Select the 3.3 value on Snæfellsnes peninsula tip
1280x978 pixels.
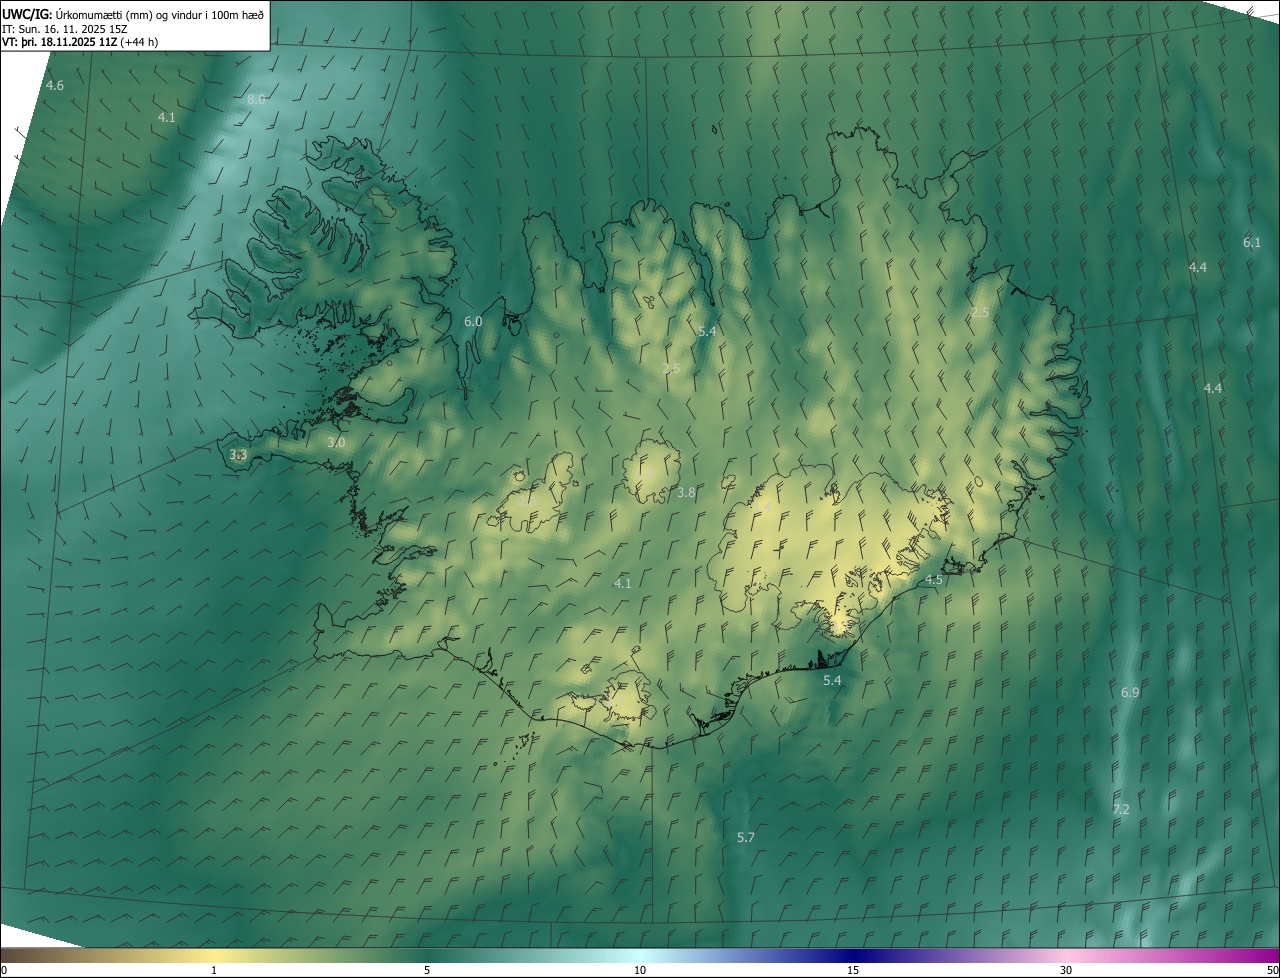pos(238,455)
